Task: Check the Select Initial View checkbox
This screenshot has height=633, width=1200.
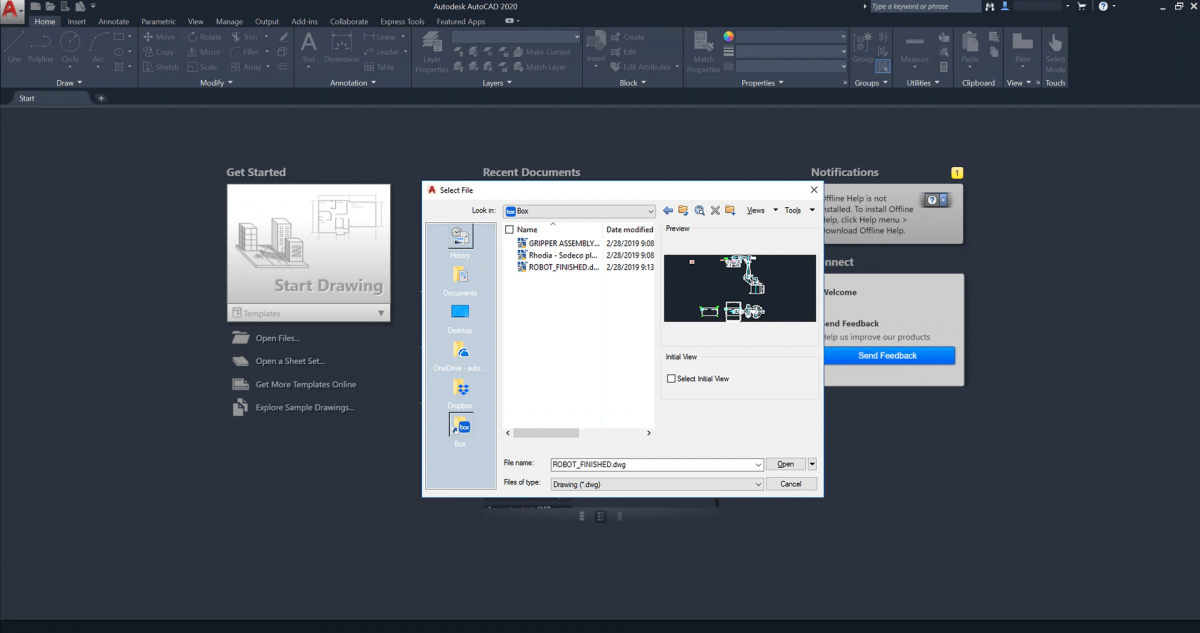Action: (671, 378)
